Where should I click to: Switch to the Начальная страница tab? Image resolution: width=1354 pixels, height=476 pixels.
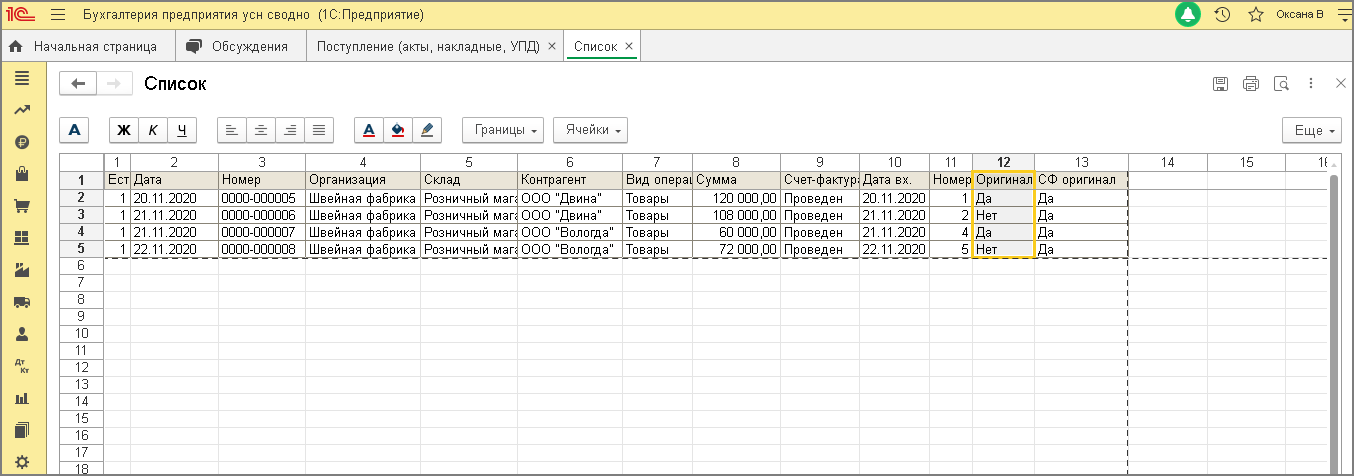[85, 46]
